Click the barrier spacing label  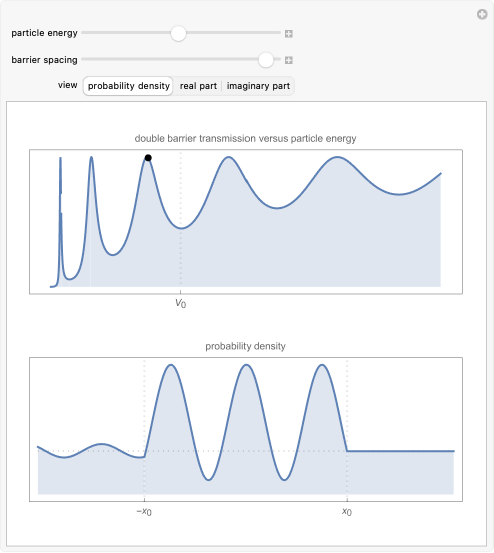tap(44, 60)
